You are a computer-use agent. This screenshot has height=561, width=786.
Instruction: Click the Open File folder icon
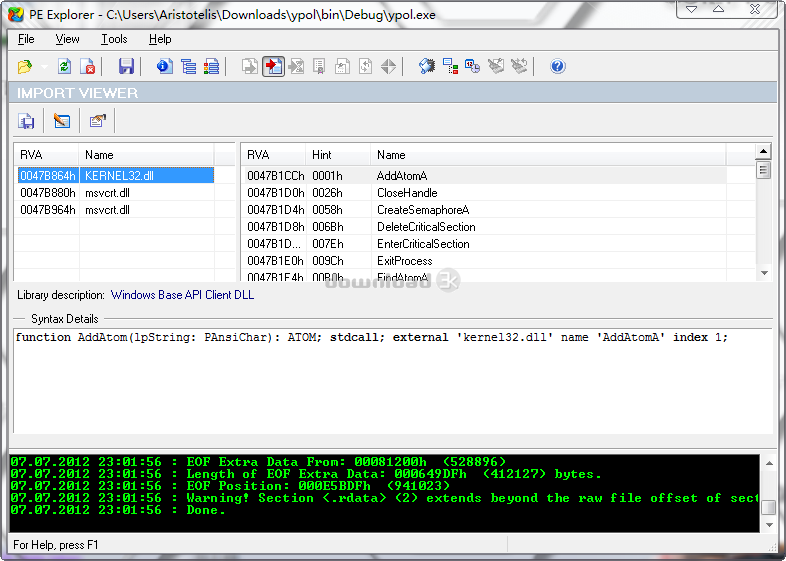(25, 66)
